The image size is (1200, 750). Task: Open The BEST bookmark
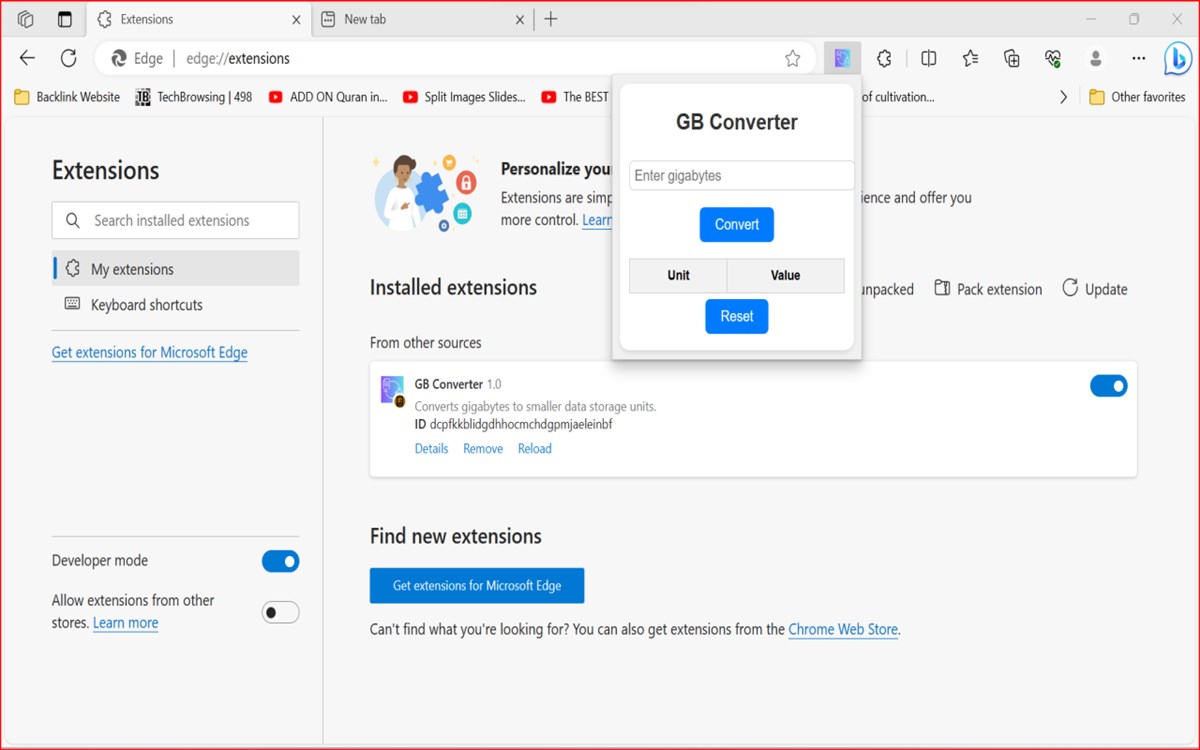coord(575,97)
